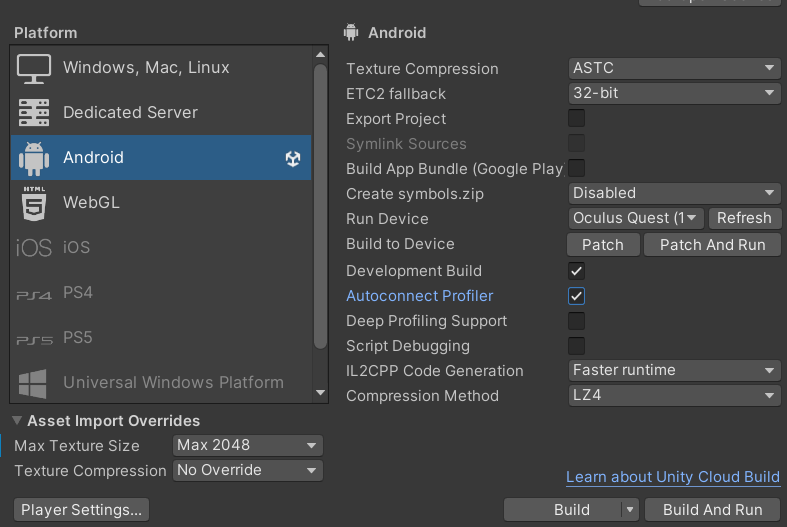Image resolution: width=787 pixels, height=527 pixels.
Task: Uncheck the Autoconnect Profiler checkbox
Action: (x=576, y=296)
